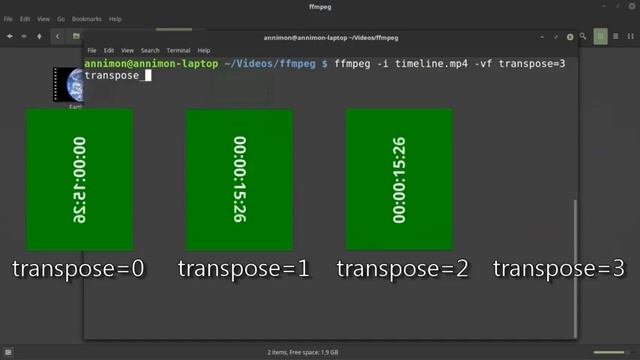Open the Help menu in the file manager
640x360 pixels.
pyautogui.click(x=115, y=19)
